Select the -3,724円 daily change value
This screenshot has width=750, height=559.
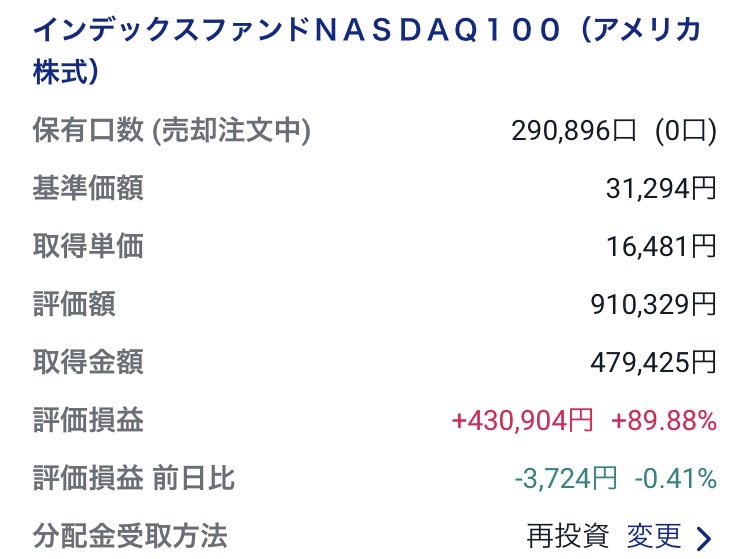coord(566,478)
